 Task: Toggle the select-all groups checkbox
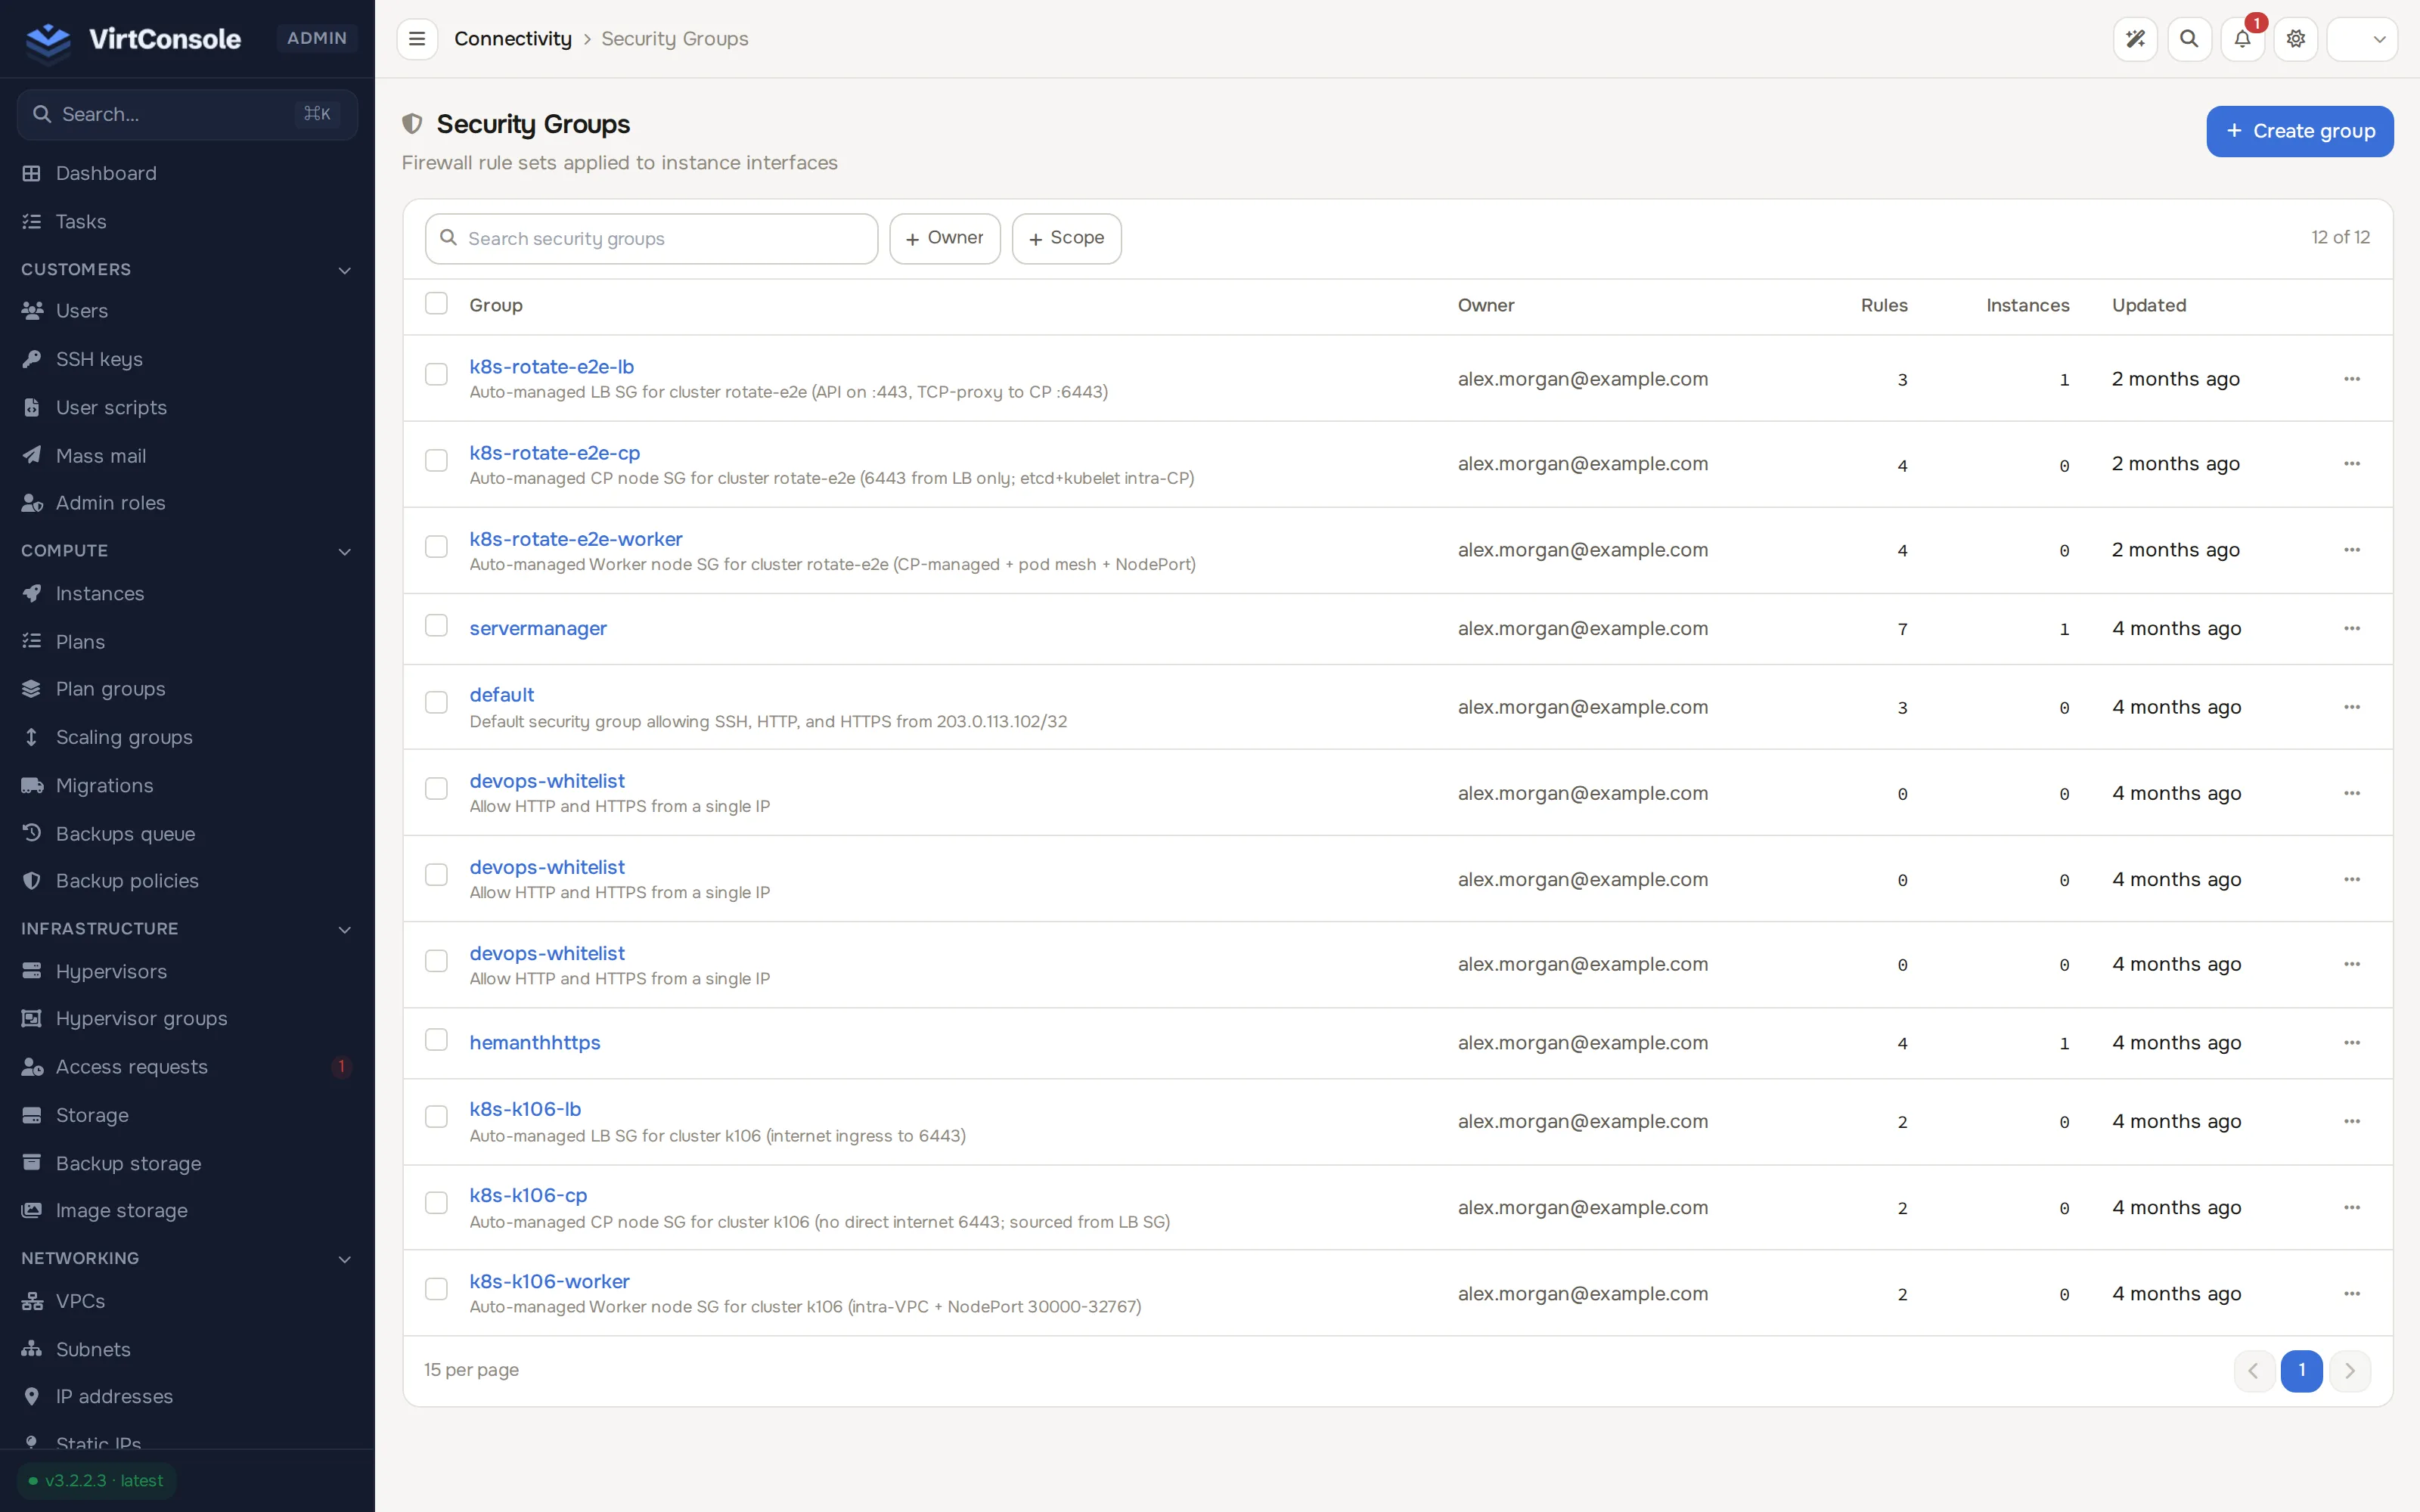coord(436,303)
